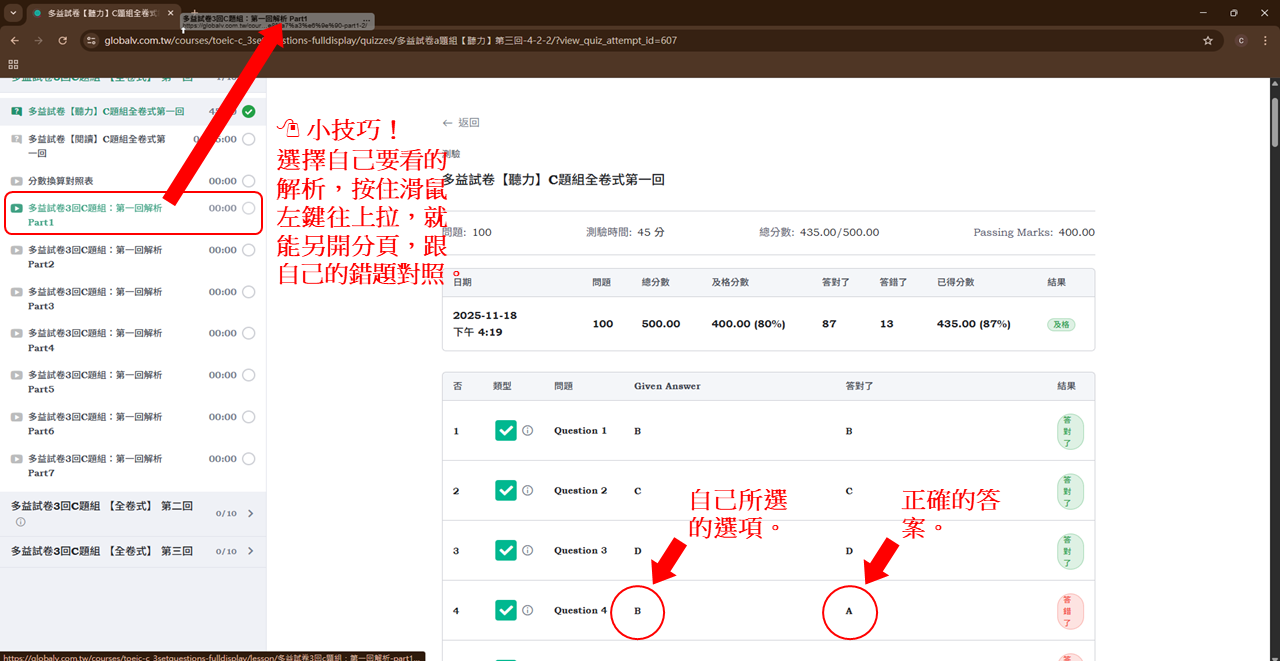Image resolution: width=1280 pixels, height=661 pixels.
Task: Click the info icon beside Question 1
Action: point(528,431)
